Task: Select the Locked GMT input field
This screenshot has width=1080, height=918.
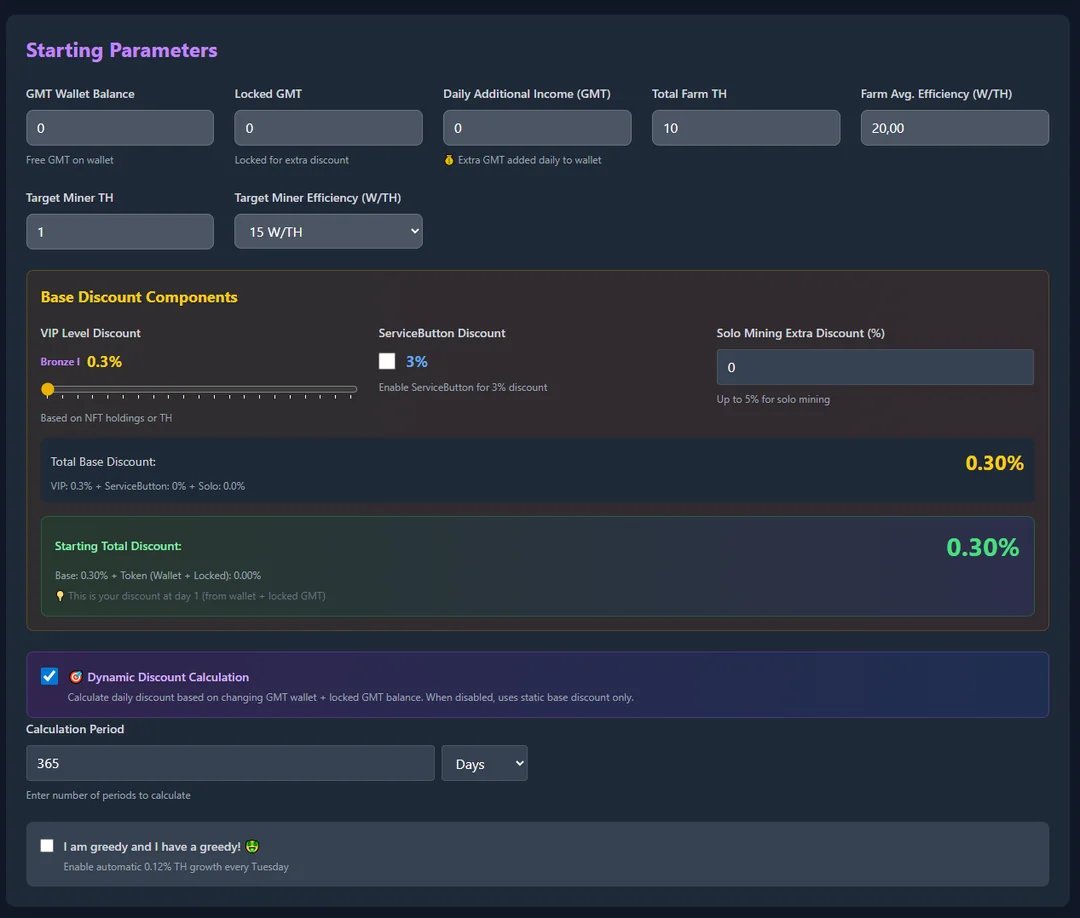Action: 328,127
